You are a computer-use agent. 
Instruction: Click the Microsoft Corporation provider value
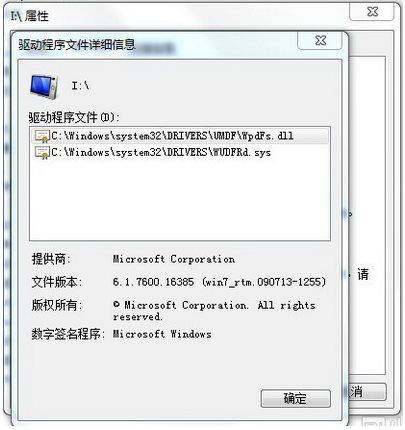174,259
